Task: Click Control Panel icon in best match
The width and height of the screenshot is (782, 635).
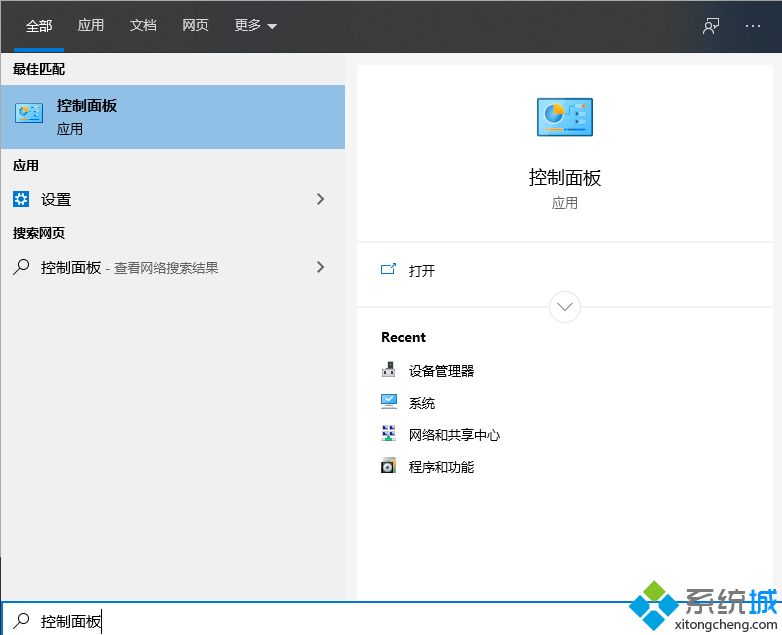Action: point(29,114)
